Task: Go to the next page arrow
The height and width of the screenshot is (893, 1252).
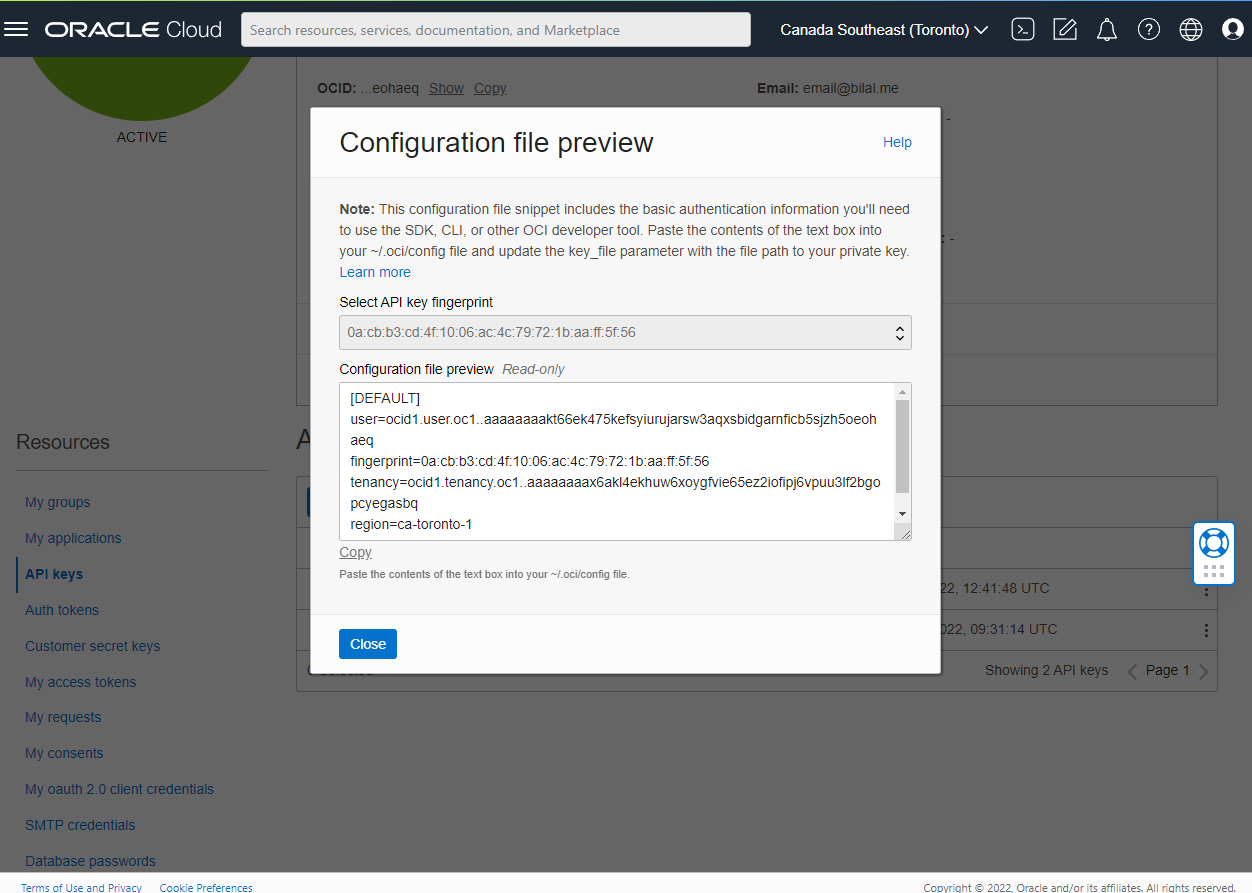Action: (1203, 671)
